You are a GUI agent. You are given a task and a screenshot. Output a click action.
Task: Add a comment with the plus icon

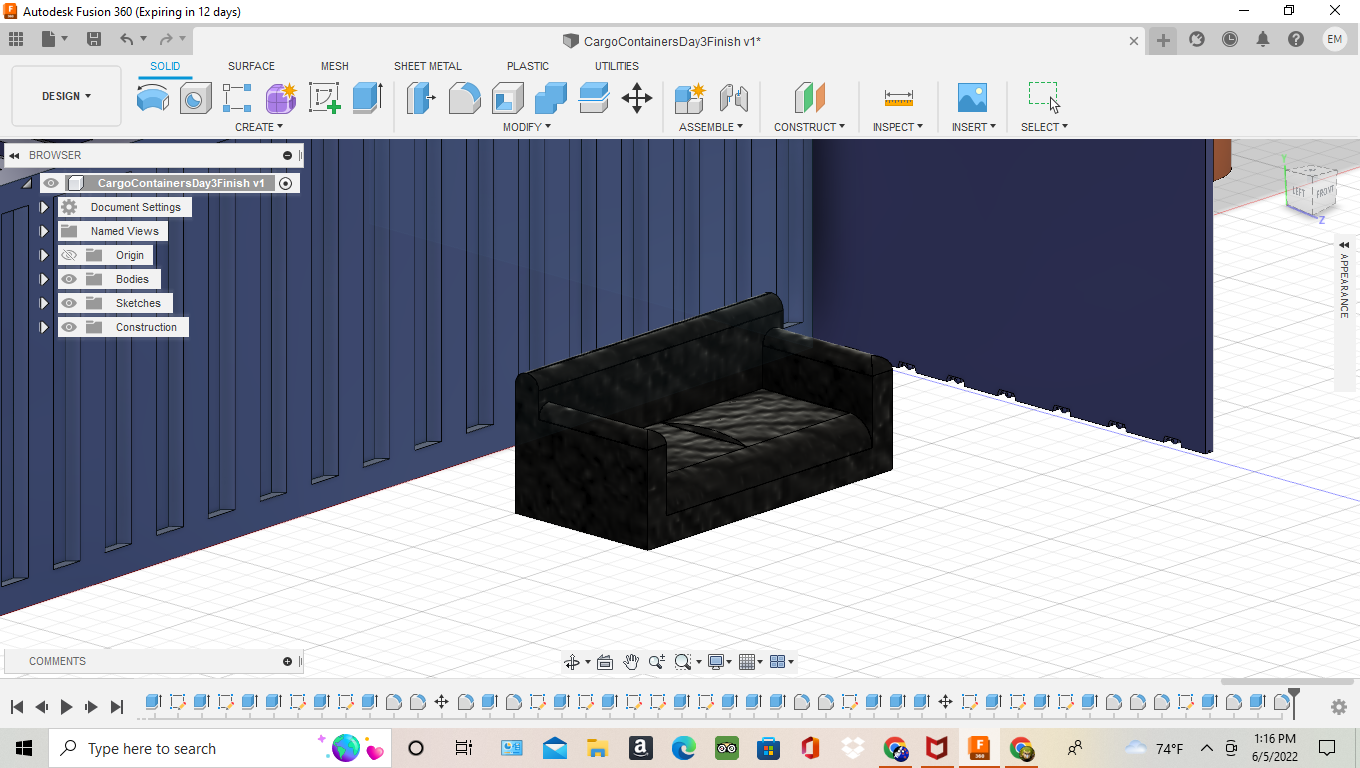pos(288,661)
